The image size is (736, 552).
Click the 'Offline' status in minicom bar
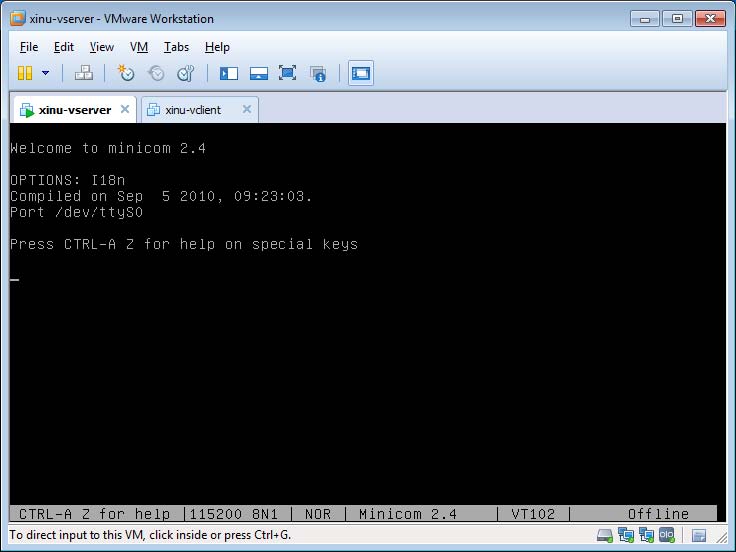point(658,514)
